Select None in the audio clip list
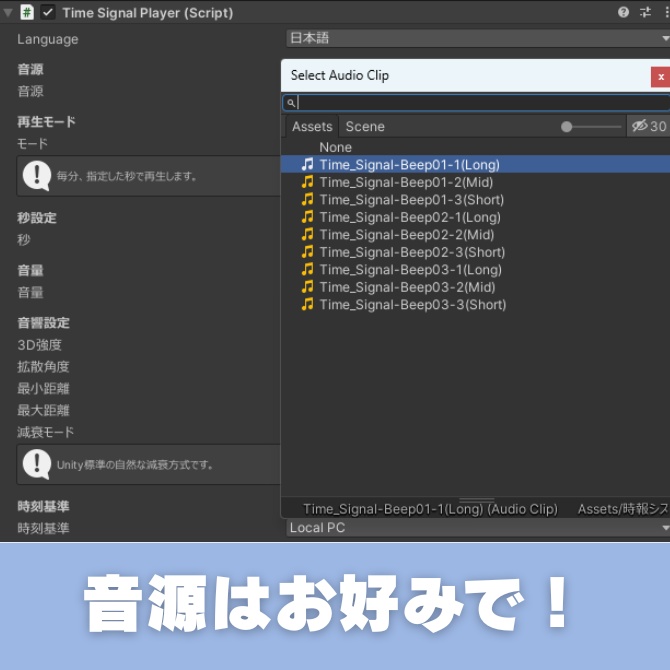The image size is (670, 670). 475,147
